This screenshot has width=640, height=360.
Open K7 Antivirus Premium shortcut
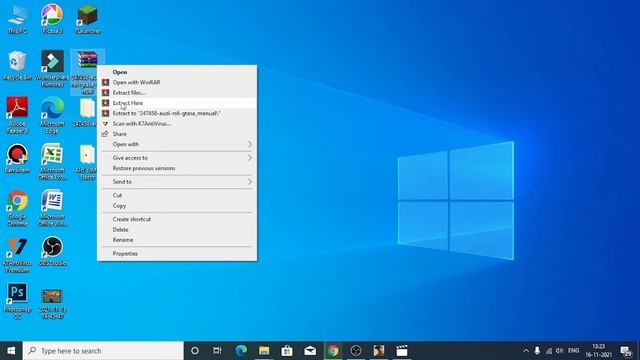17,255
